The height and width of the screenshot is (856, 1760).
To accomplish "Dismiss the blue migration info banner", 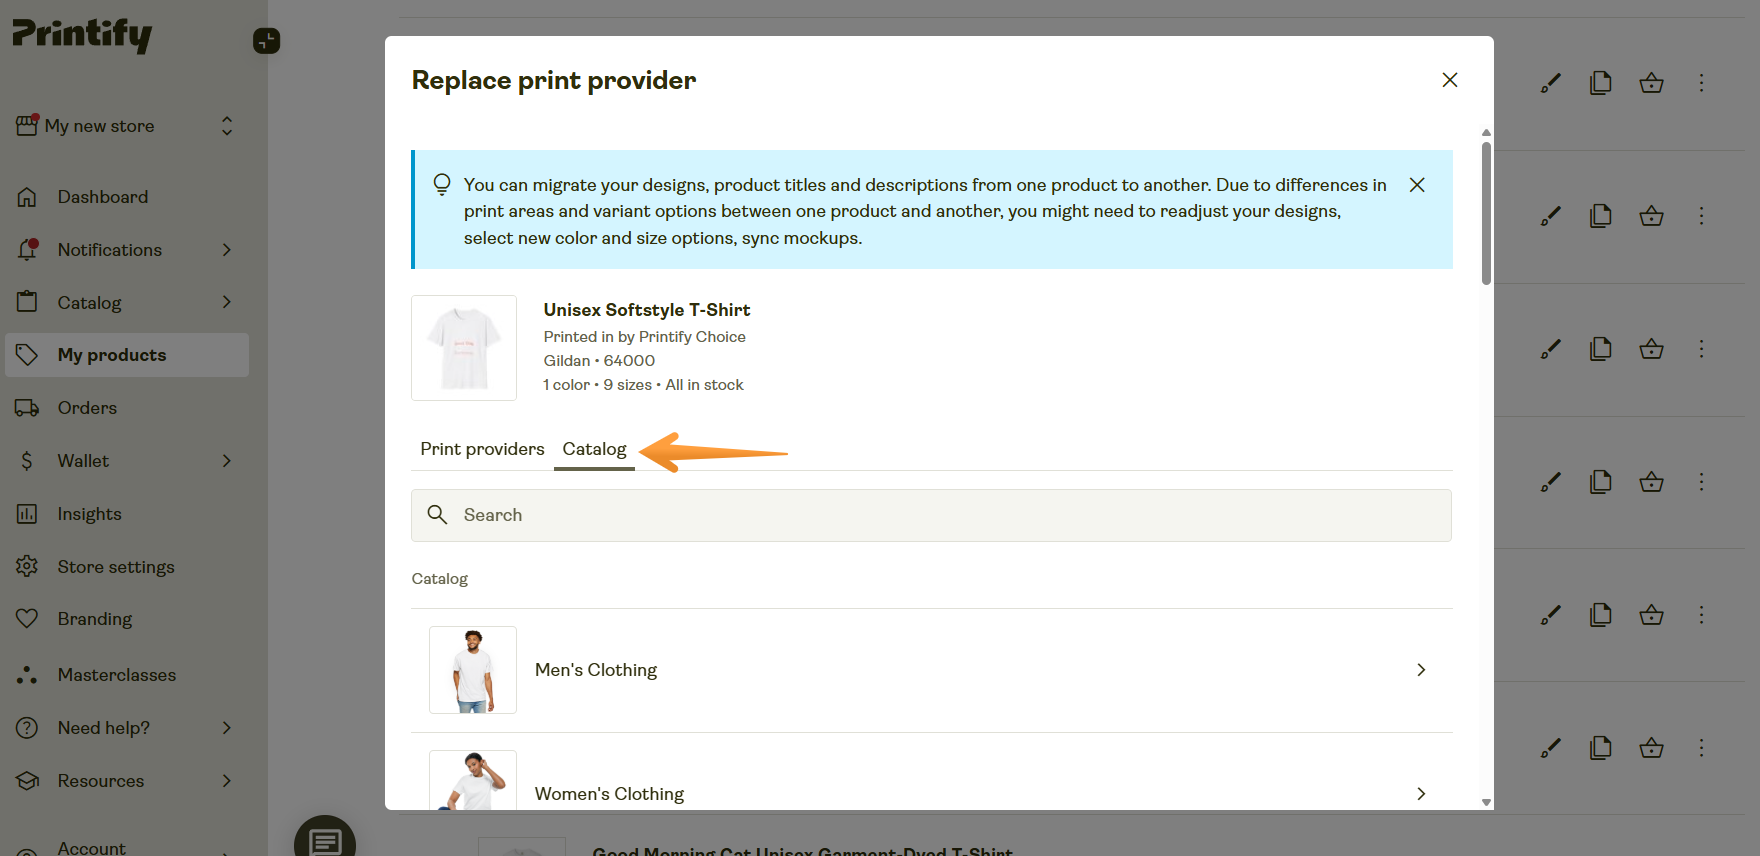I will pyautogui.click(x=1417, y=185).
